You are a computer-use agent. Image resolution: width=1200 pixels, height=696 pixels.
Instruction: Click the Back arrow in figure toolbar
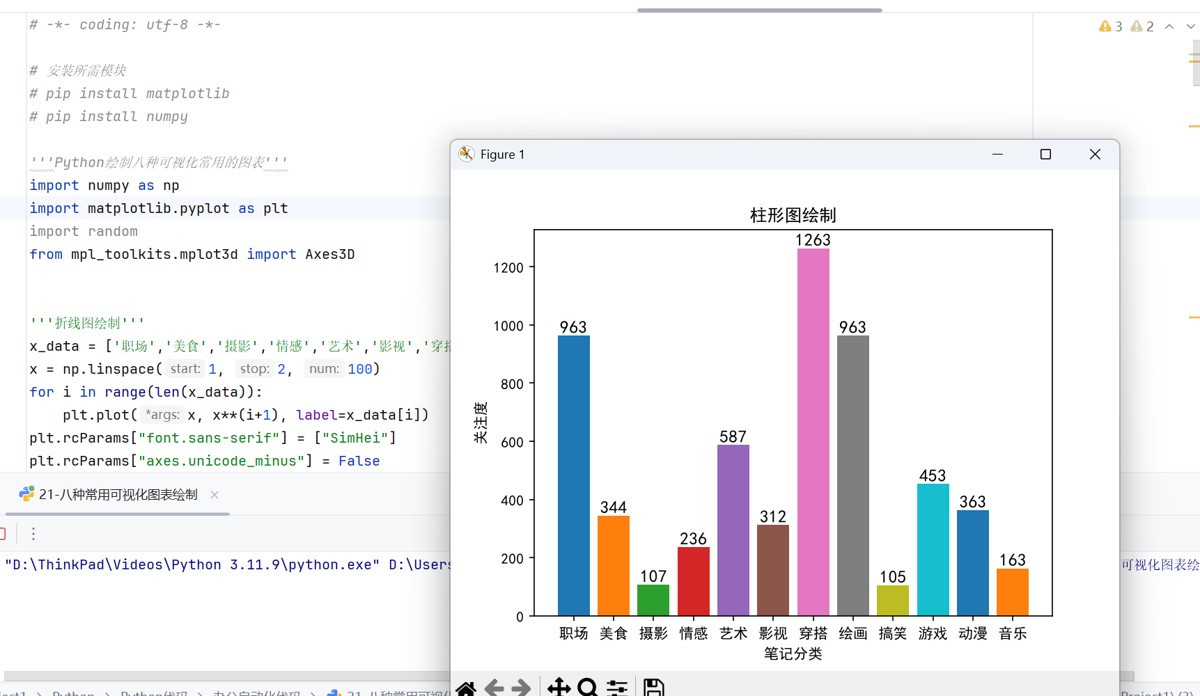494,688
